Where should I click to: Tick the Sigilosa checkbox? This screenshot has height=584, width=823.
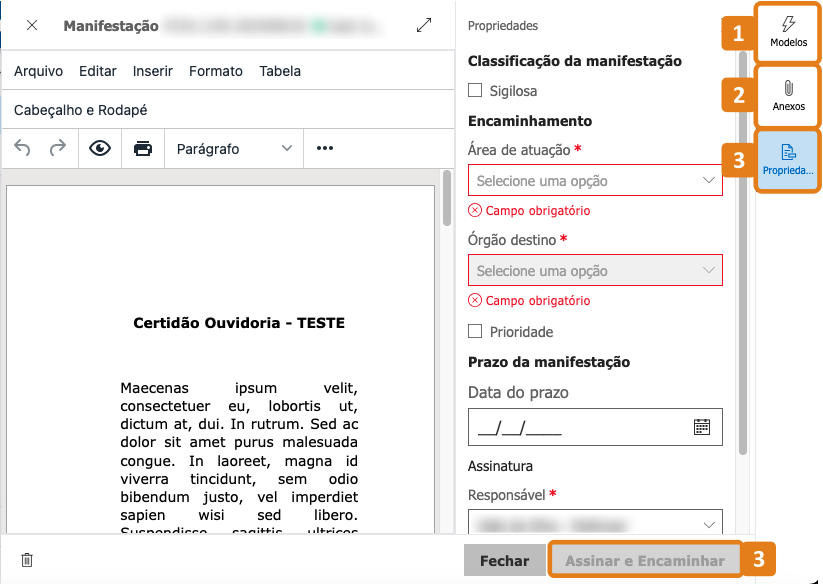click(475, 90)
